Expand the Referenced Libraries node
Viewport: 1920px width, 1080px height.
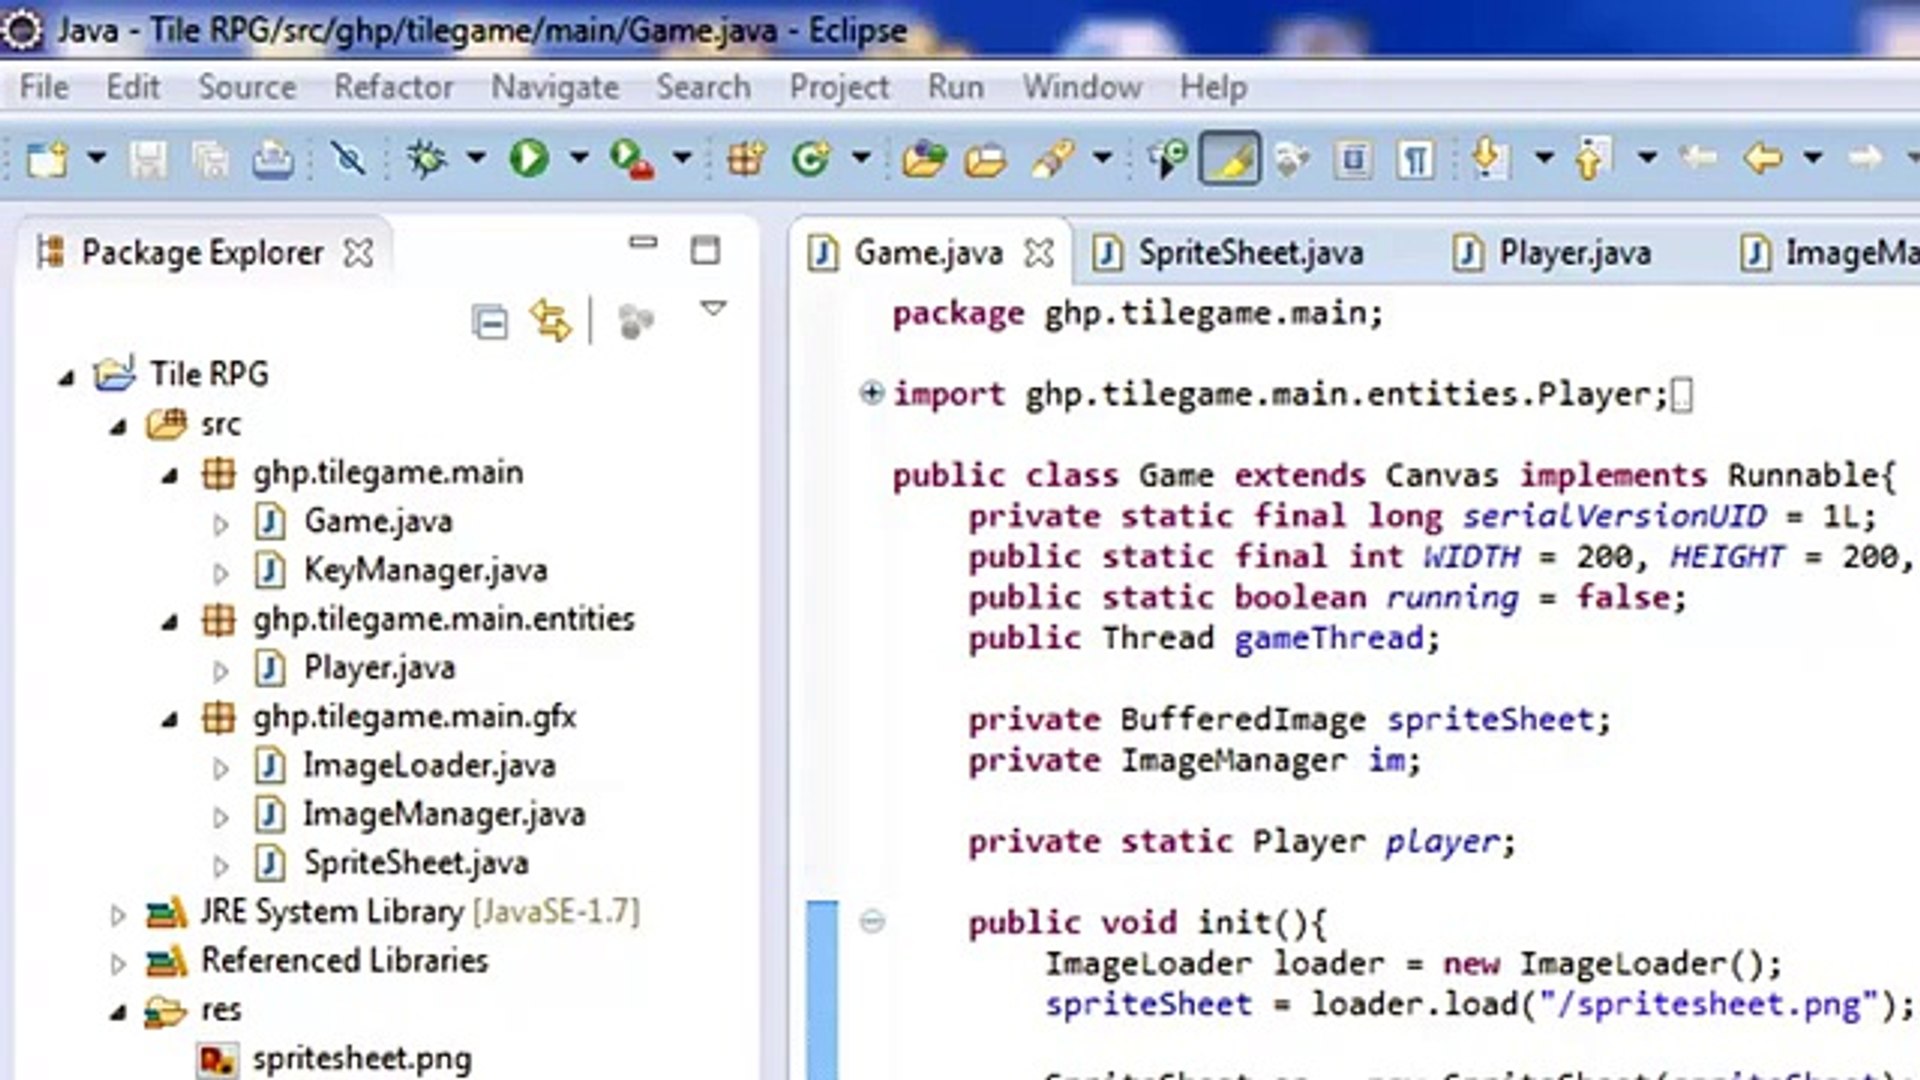coord(116,960)
